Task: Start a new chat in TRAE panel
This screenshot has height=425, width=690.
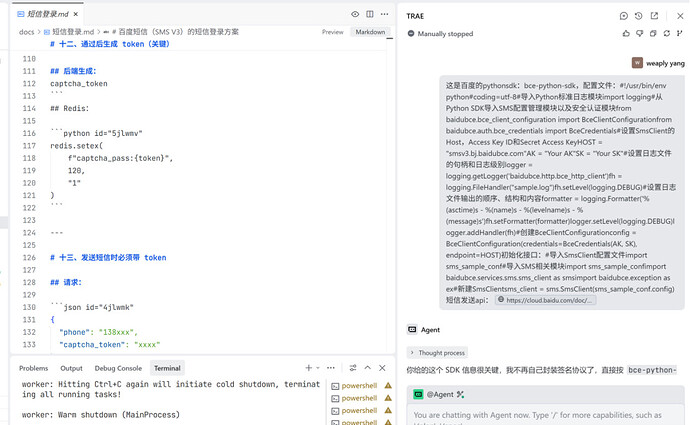Action: (624, 16)
